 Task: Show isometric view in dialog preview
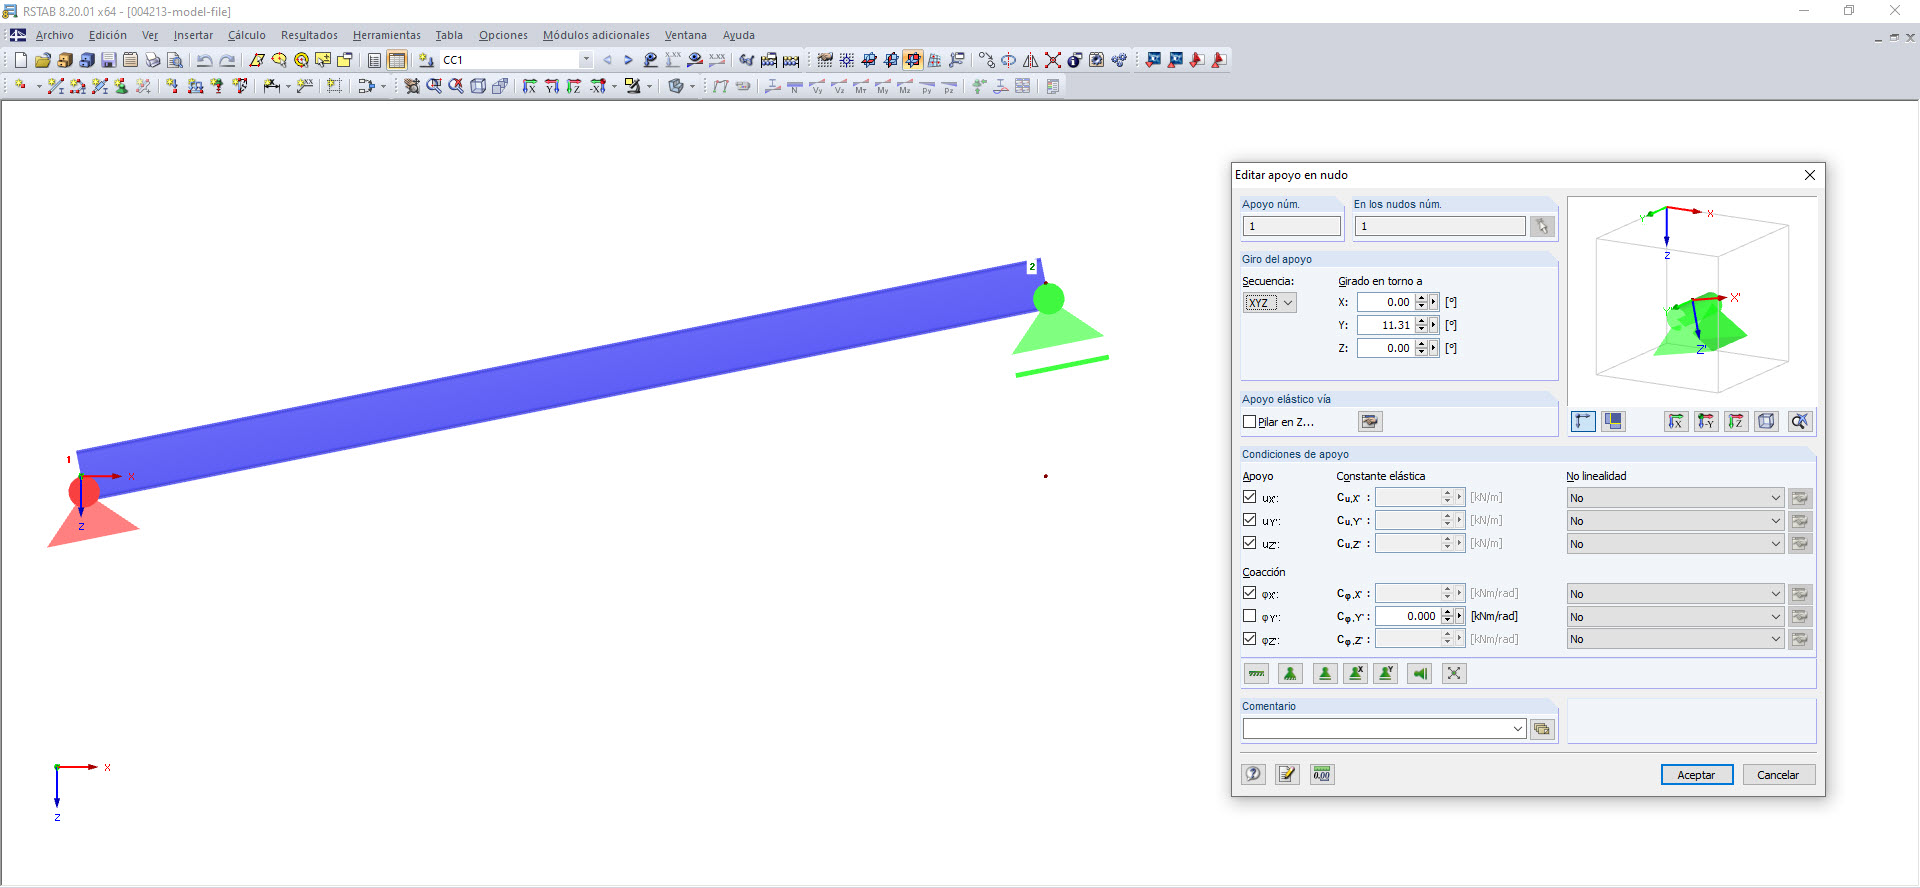click(x=1767, y=422)
